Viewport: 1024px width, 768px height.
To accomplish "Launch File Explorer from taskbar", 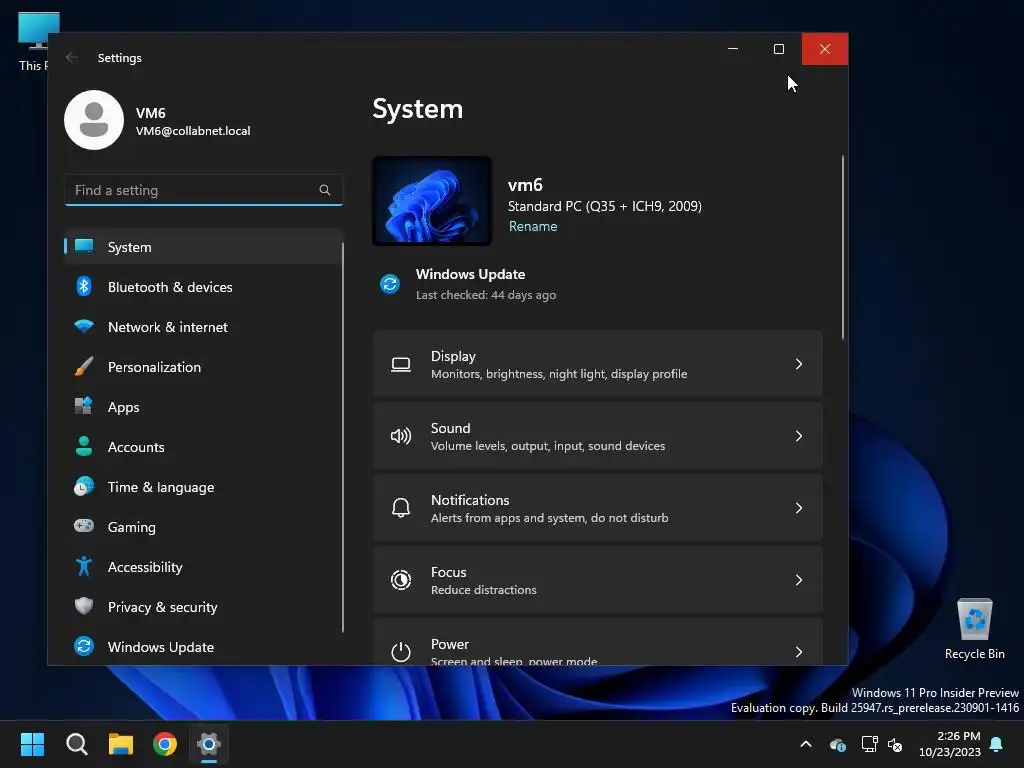I will [121, 744].
